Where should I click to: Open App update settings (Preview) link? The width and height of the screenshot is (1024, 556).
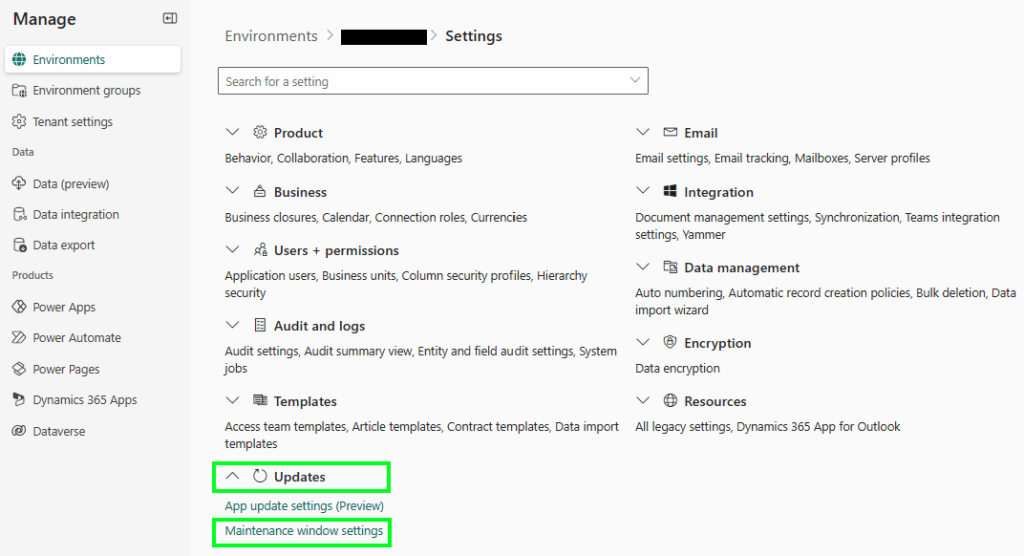304,506
